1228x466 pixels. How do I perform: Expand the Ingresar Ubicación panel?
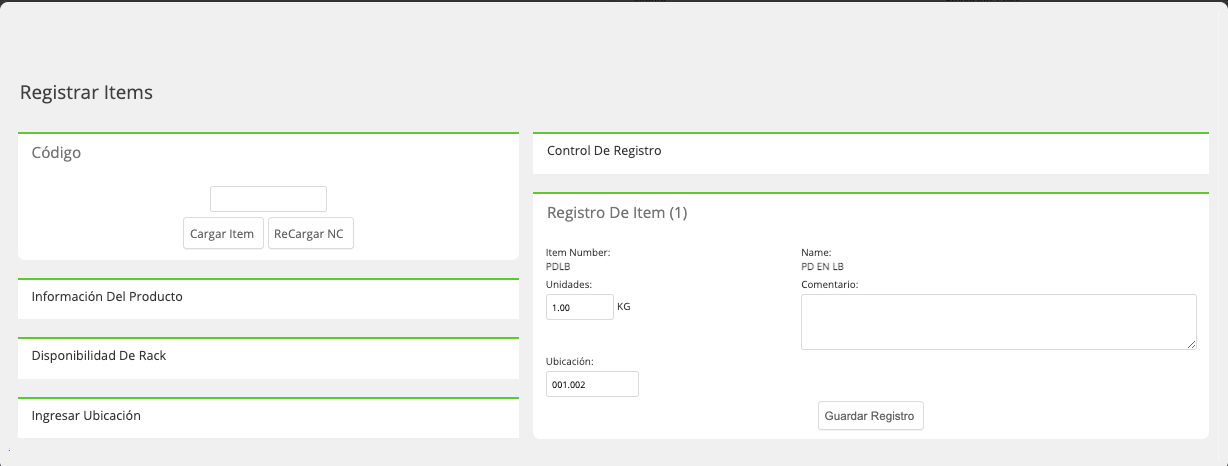coord(268,416)
